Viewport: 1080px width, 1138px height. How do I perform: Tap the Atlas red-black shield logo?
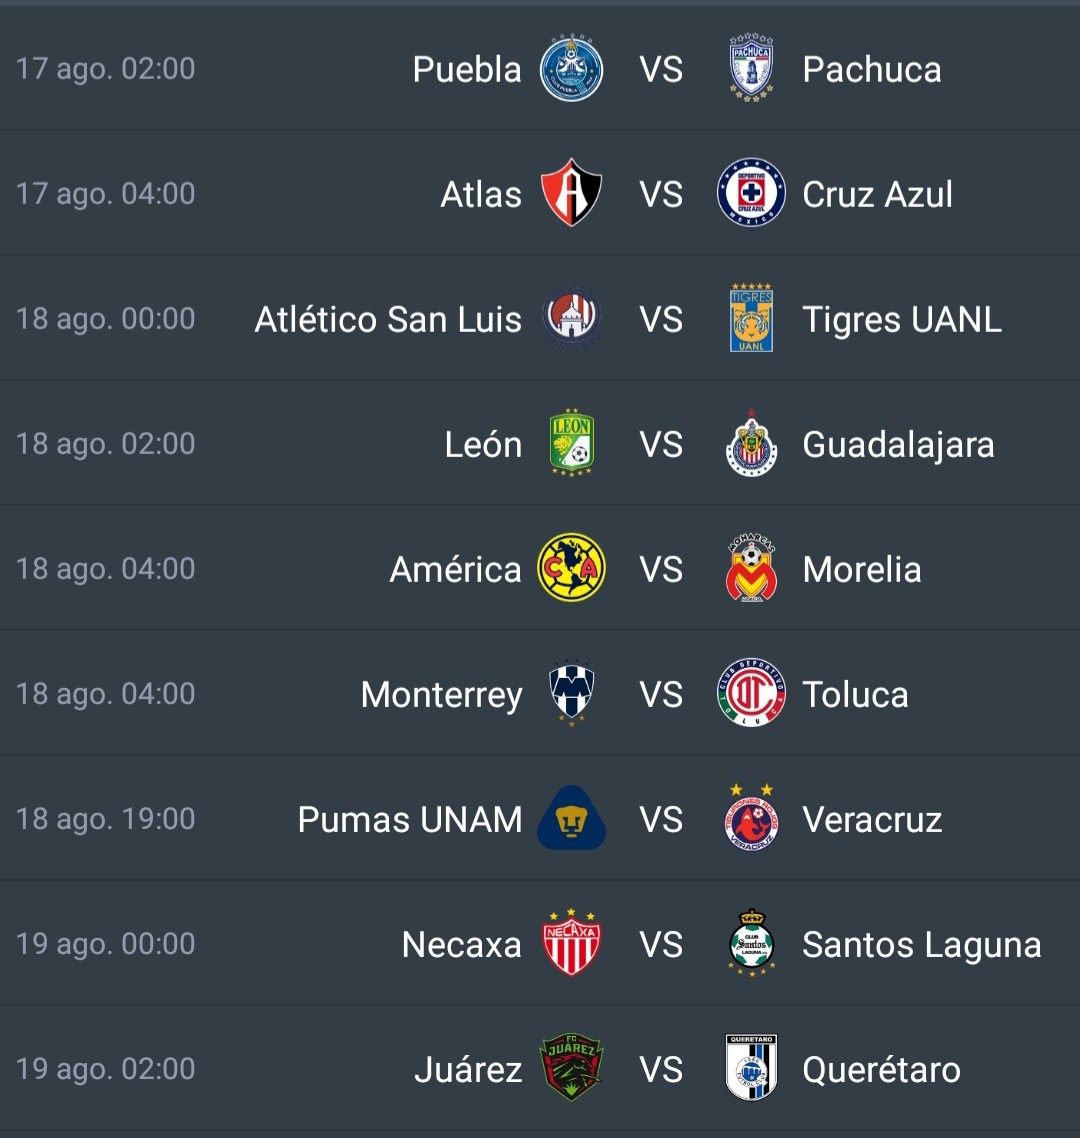click(571, 192)
